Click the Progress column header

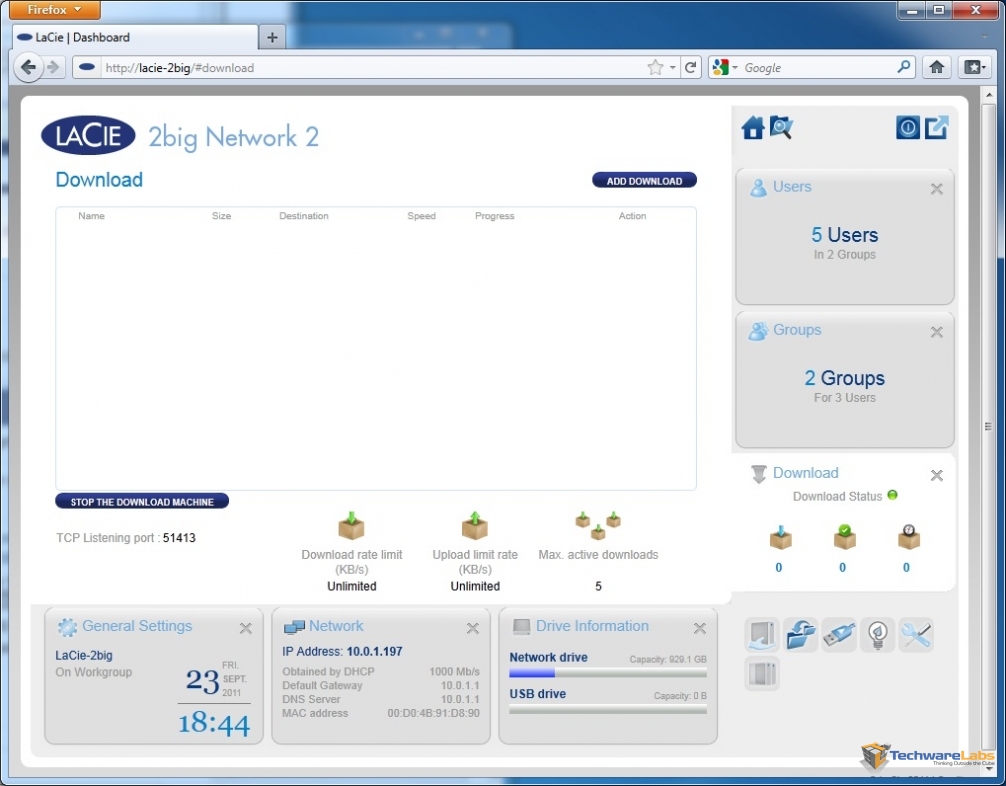click(x=495, y=216)
